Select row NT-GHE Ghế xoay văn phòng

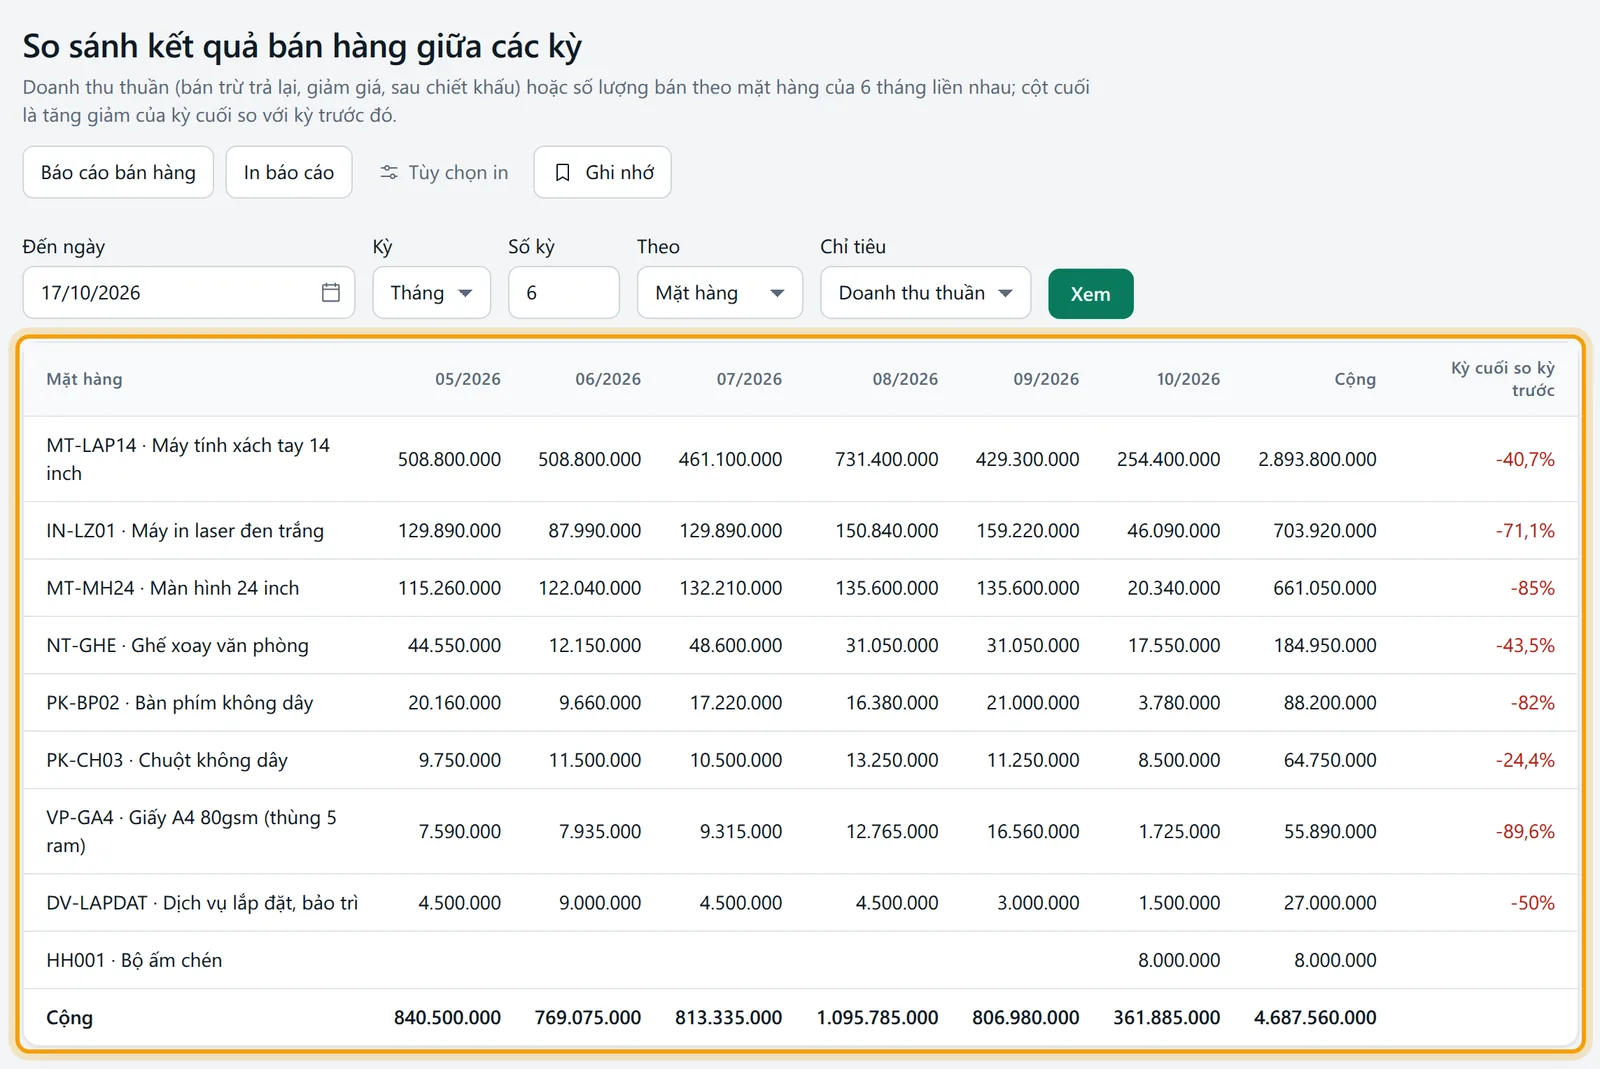(801, 646)
